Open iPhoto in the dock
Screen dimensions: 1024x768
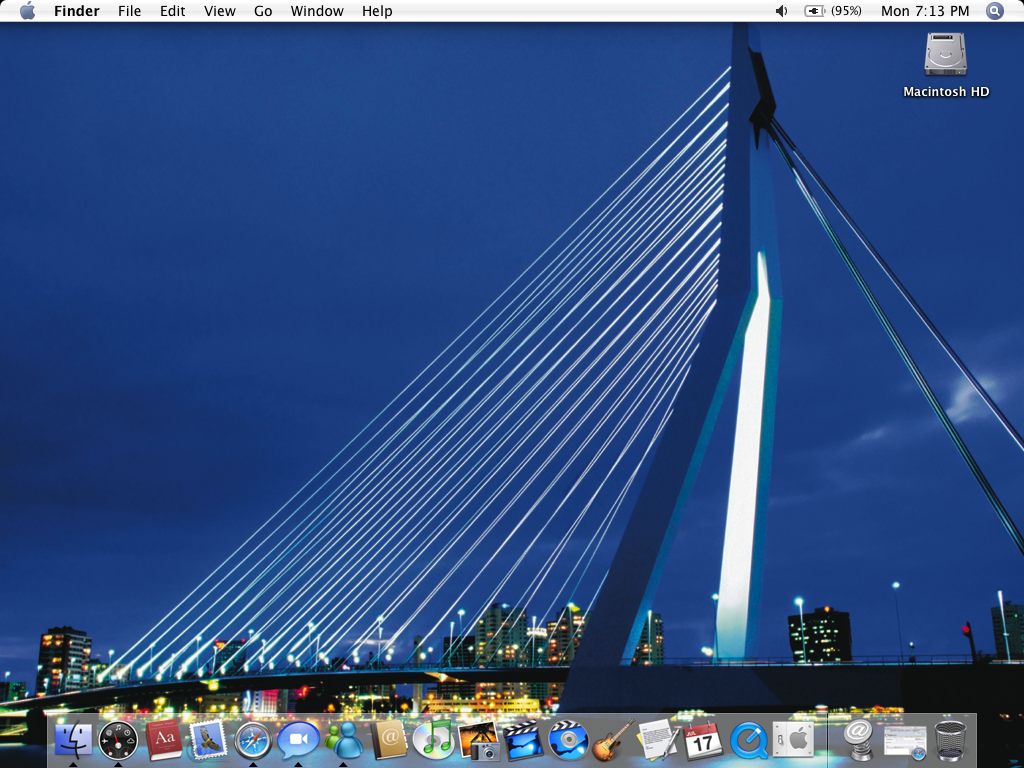pyautogui.click(x=478, y=741)
